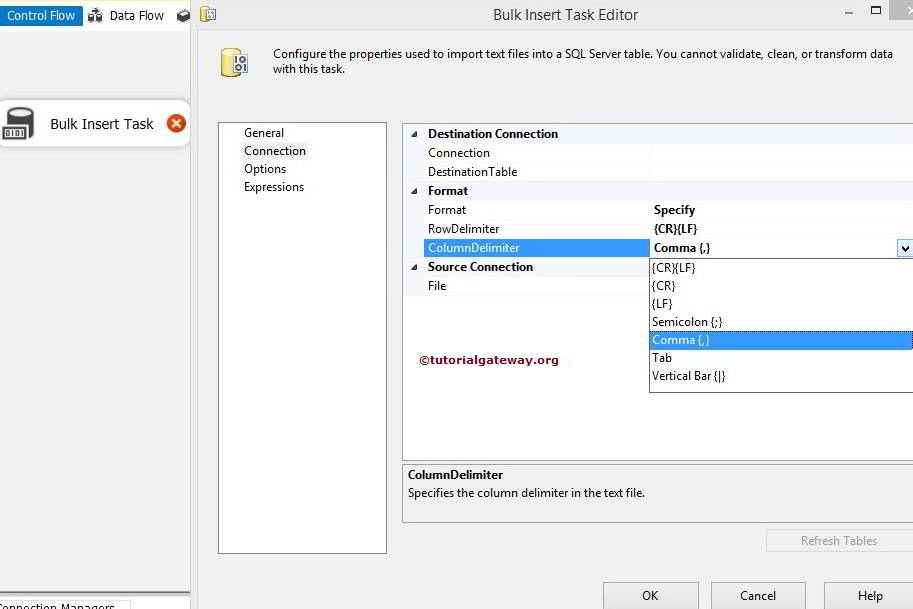
Task: Switch to the Control Flow tab
Action: pyautogui.click(x=41, y=15)
